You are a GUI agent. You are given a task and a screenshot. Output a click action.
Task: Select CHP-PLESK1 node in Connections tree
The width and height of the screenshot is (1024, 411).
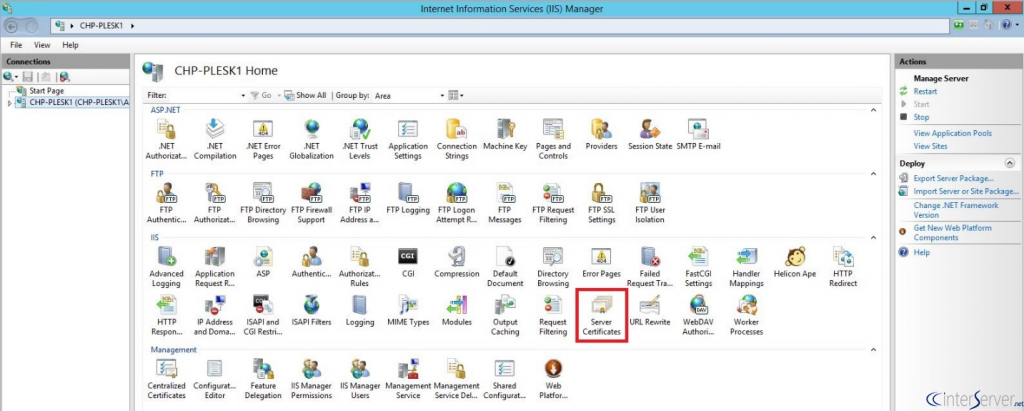coord(78,103)
